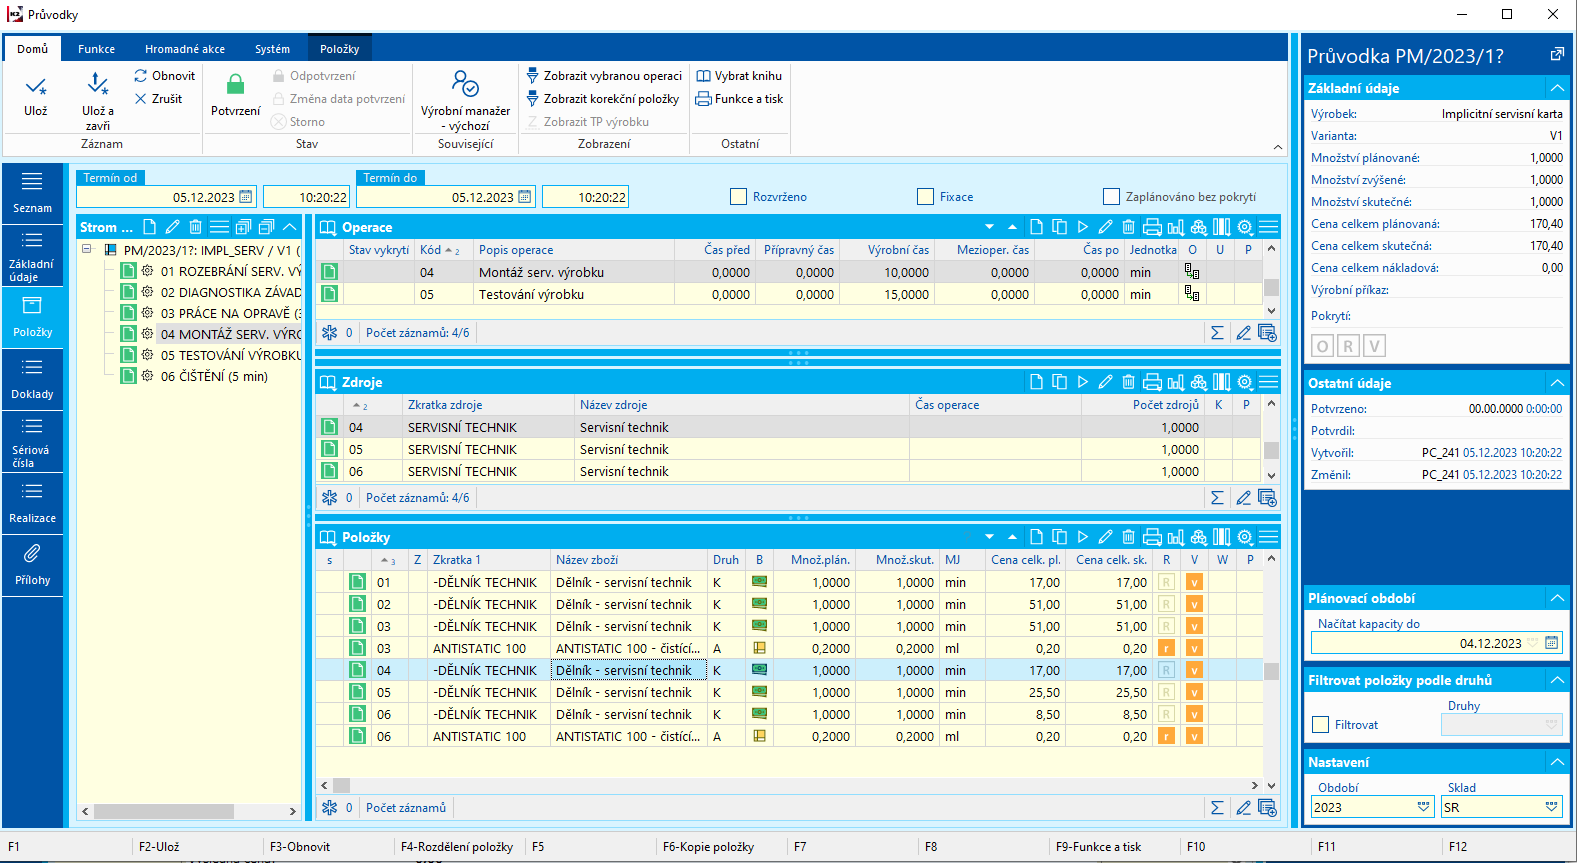Open the Sériová čísla sidebar section

(x=32, y=441)
